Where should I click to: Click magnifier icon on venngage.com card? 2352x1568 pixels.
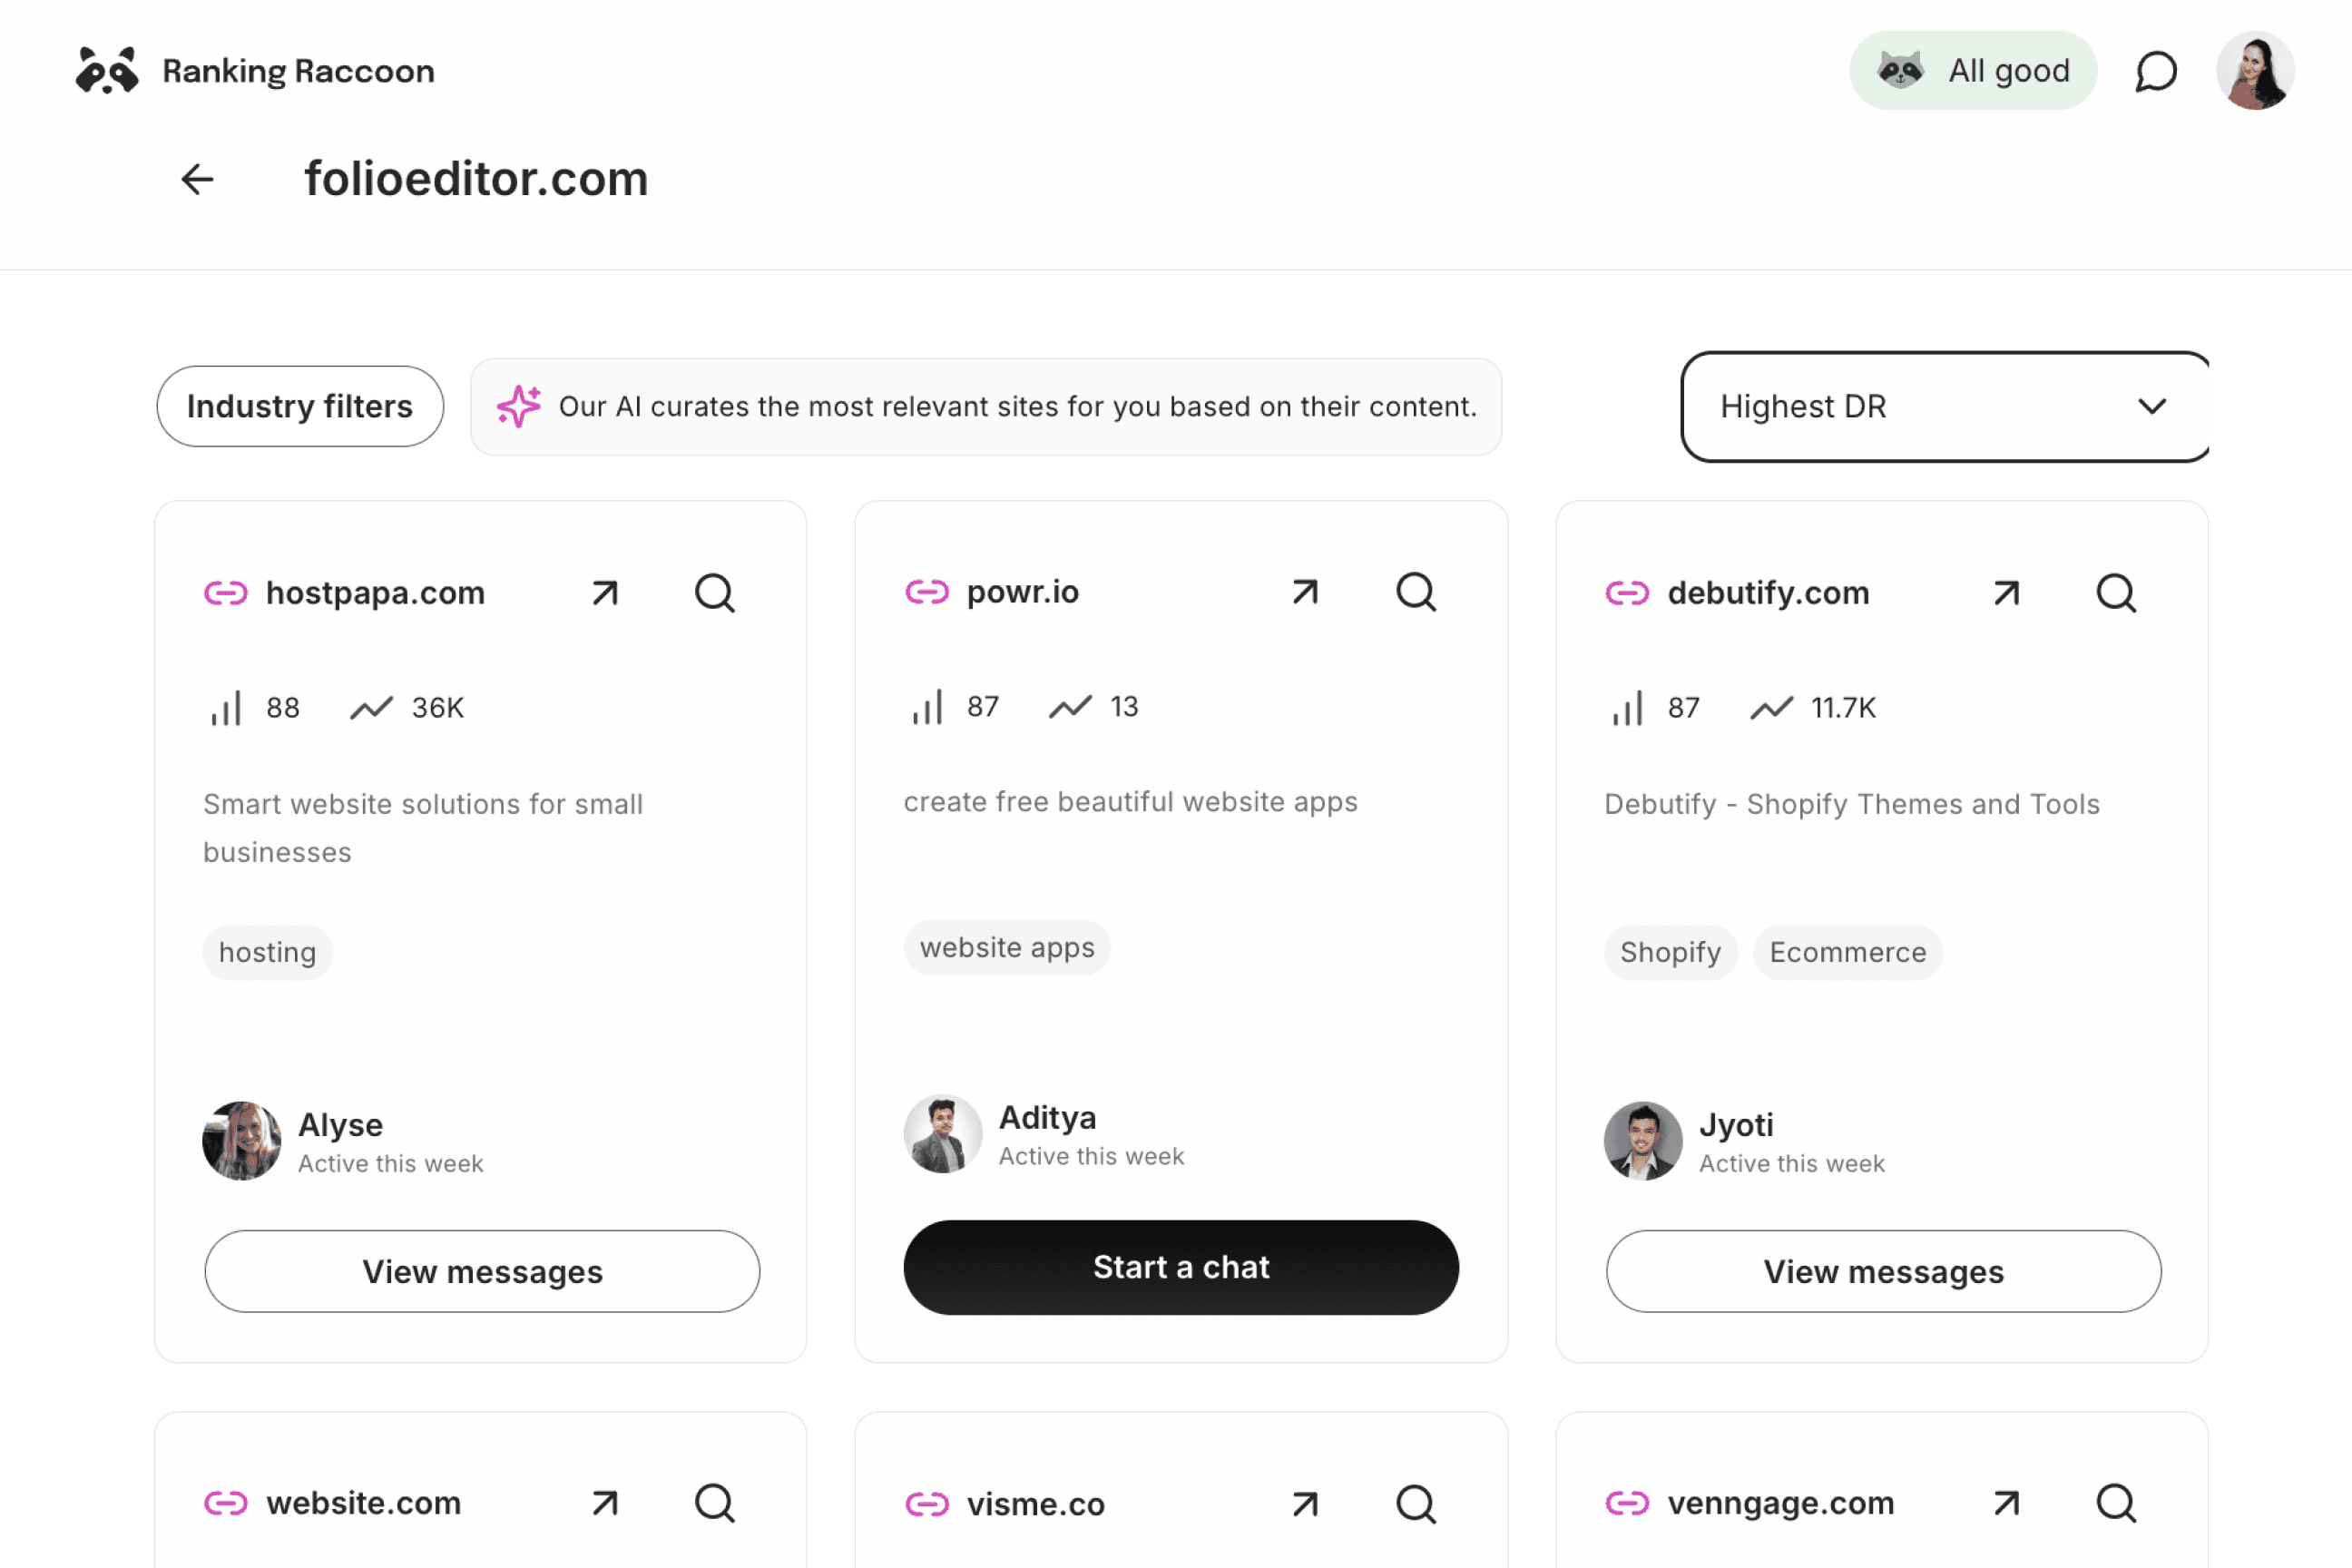[2116, 1502]
